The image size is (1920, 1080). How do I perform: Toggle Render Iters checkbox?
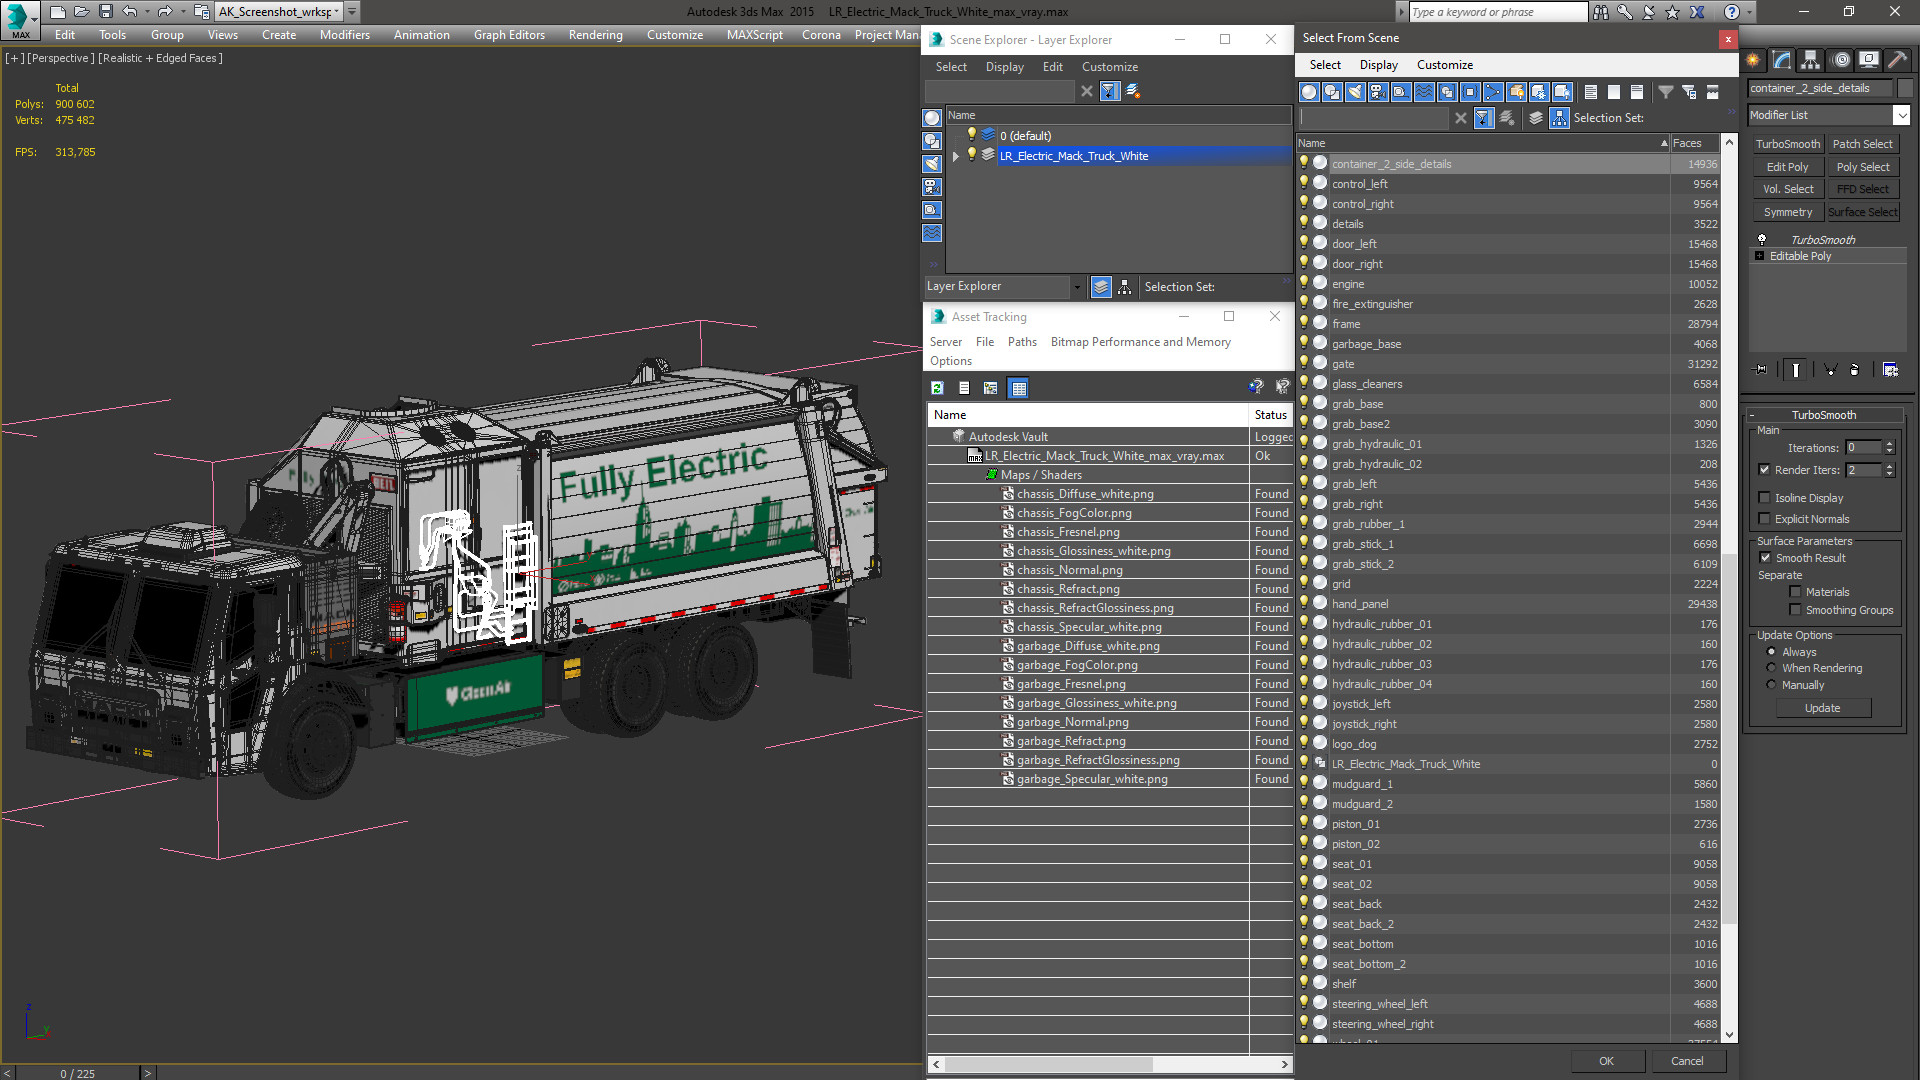coord(1765,470)
